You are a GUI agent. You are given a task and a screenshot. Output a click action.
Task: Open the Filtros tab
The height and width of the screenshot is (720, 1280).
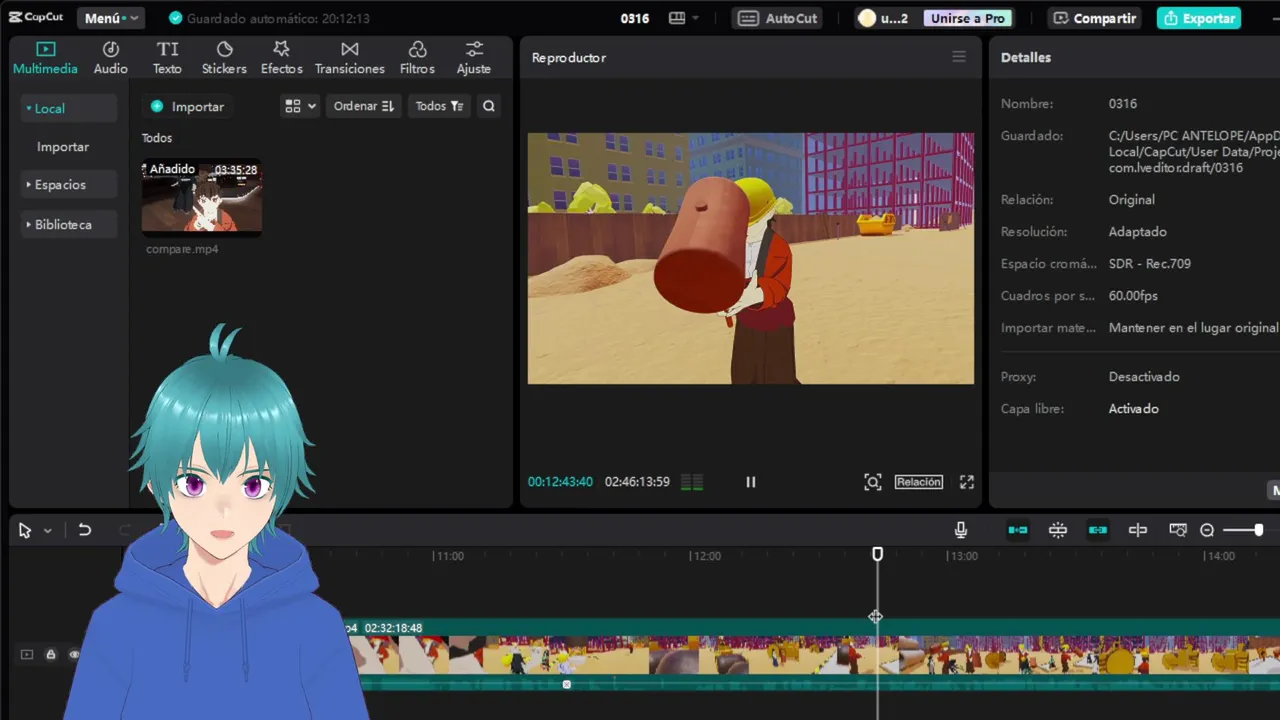pos(417,58)
